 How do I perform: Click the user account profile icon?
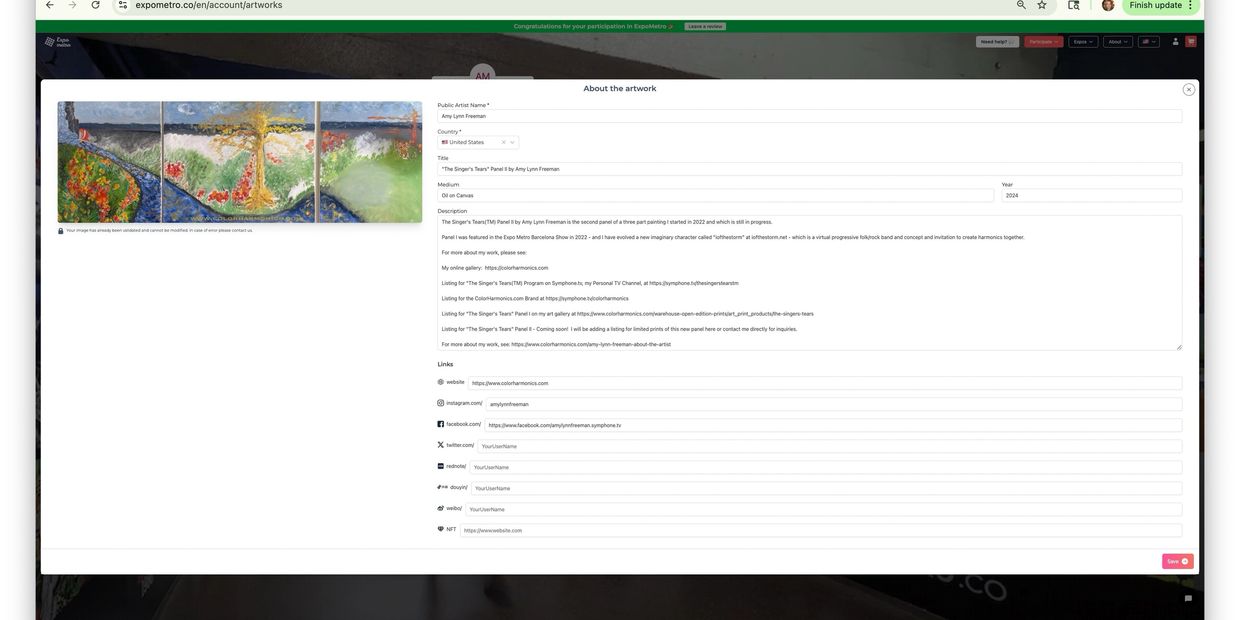(1175, 42)
